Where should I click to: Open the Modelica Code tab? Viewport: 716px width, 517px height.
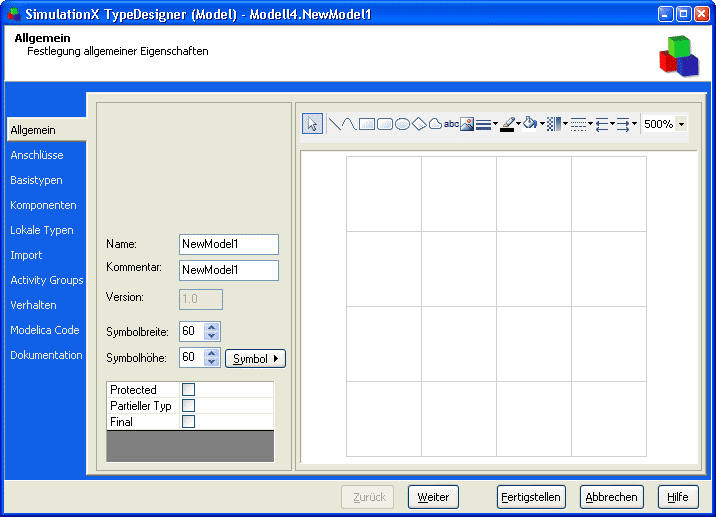tap(44, 330)
